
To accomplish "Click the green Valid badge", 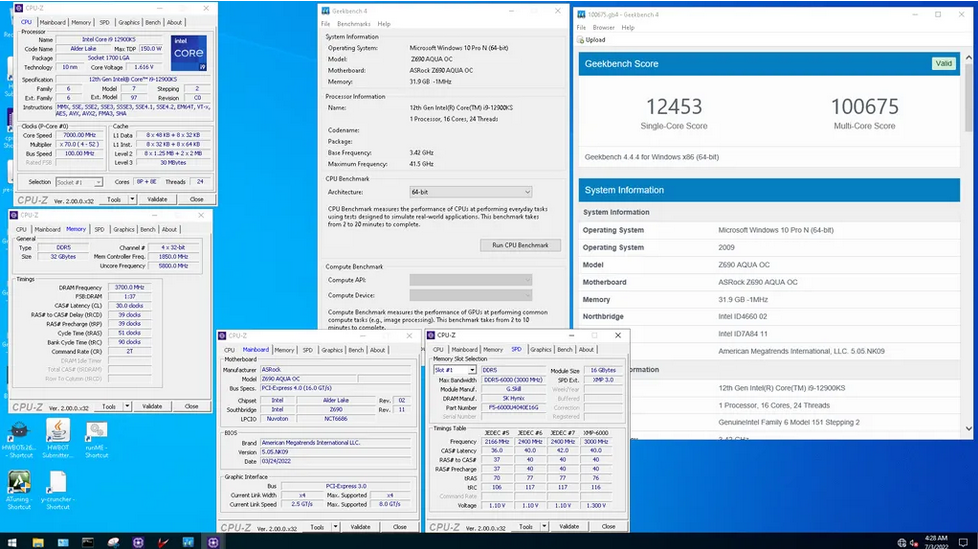I will click(x=944, y=64).
